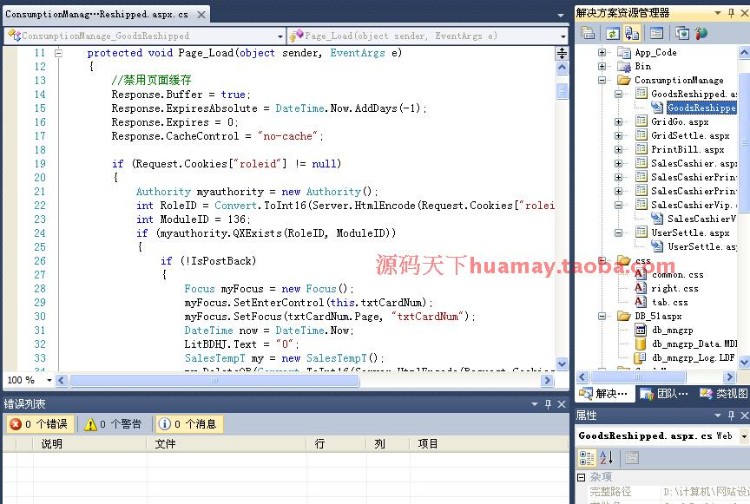
Task: Sort error list by 文件 column
Action: (226, 444)
